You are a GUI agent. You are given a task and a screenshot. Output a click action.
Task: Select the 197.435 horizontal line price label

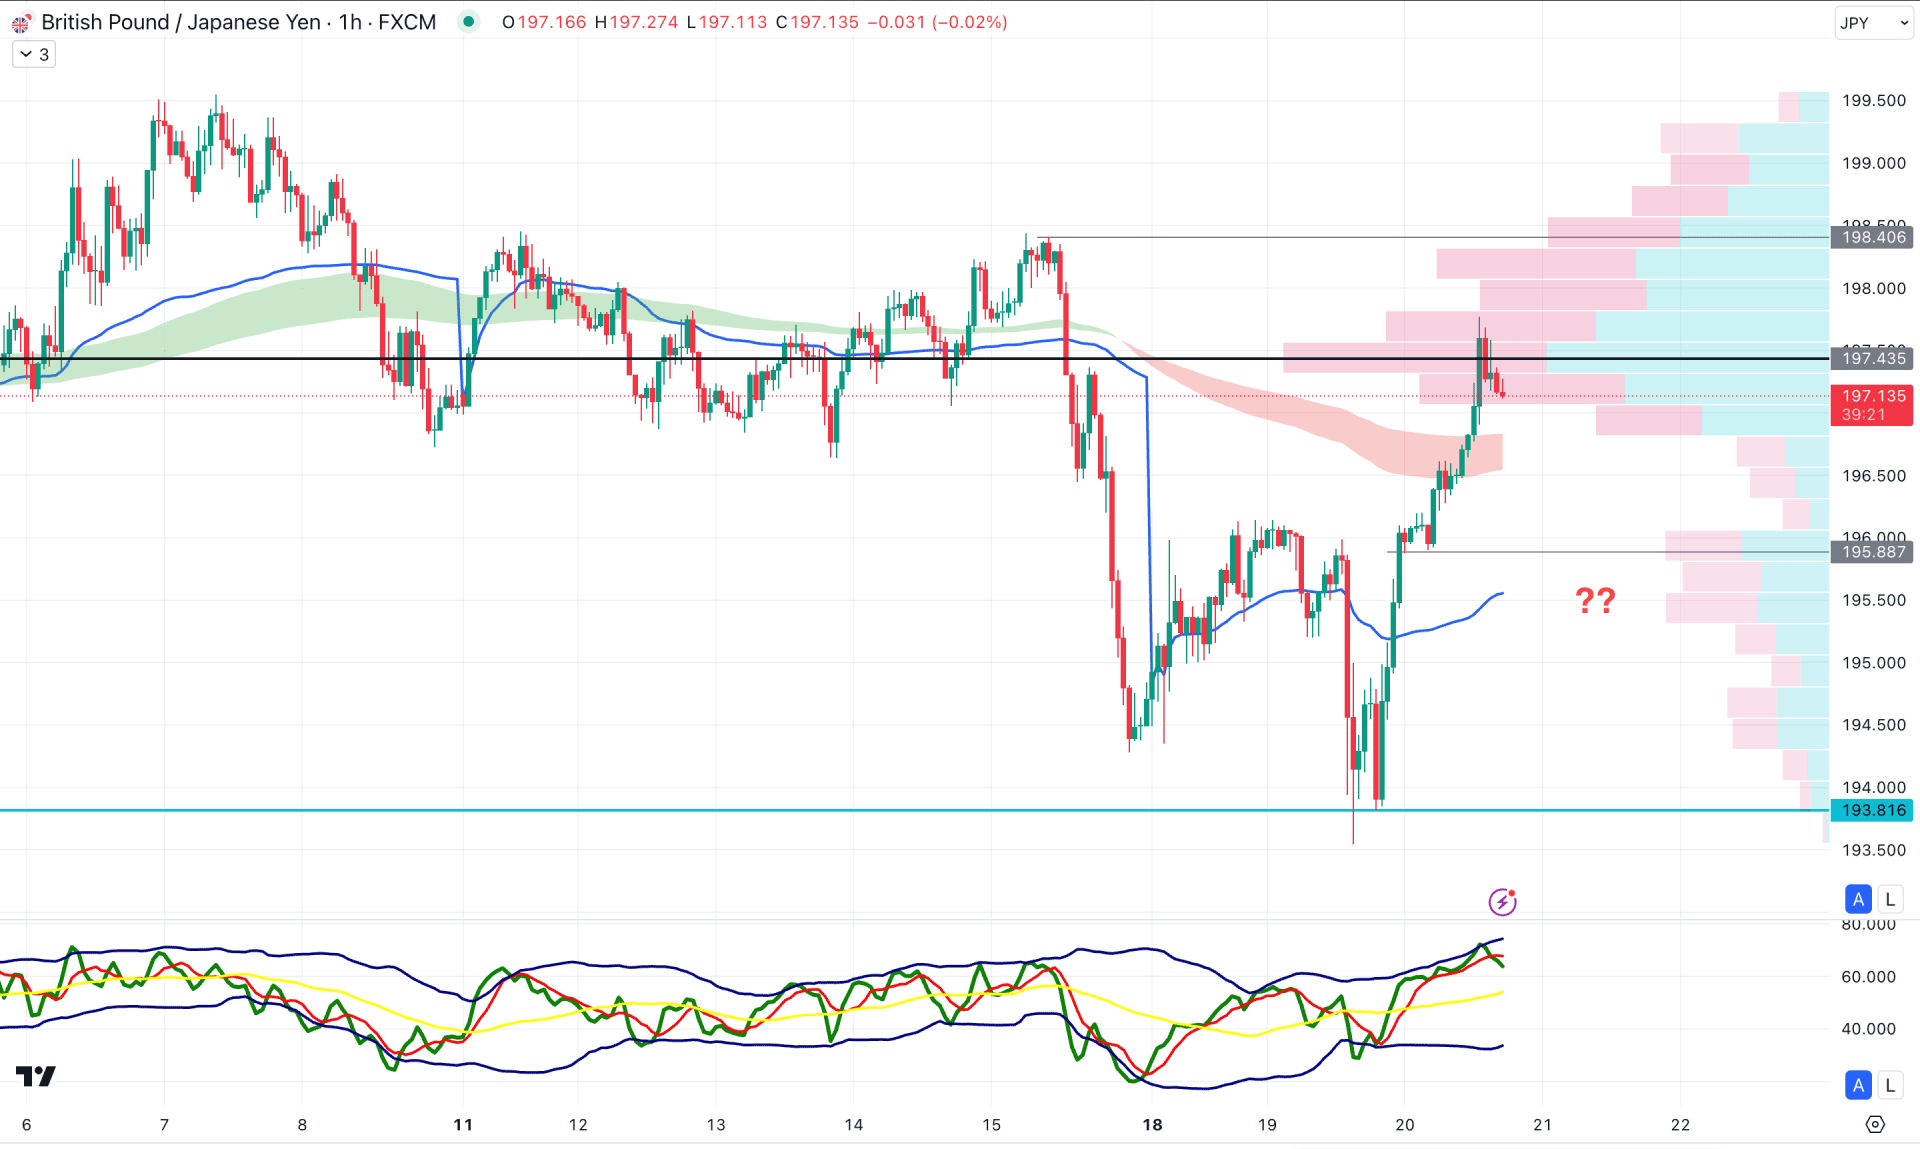1872,358
